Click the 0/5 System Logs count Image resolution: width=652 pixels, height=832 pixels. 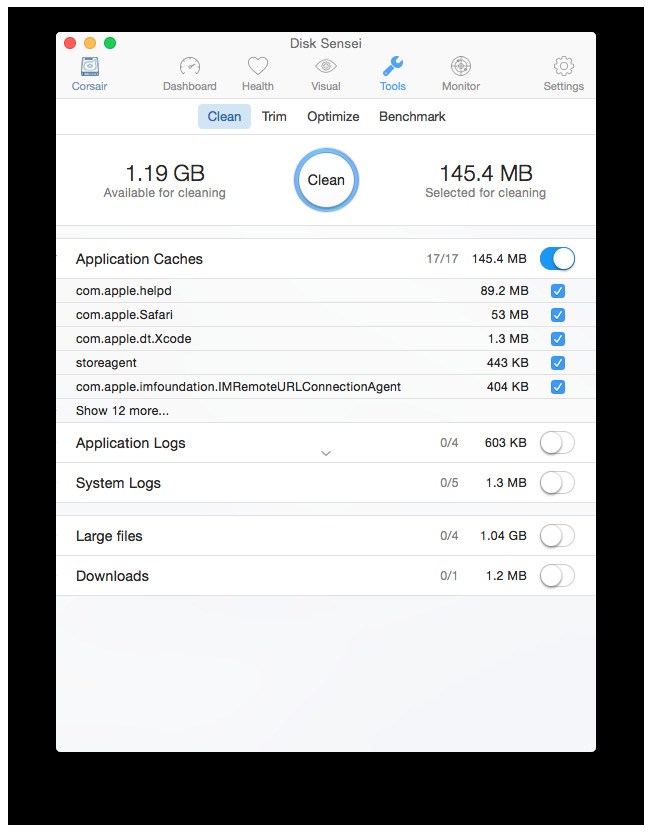tap(449, 483)
